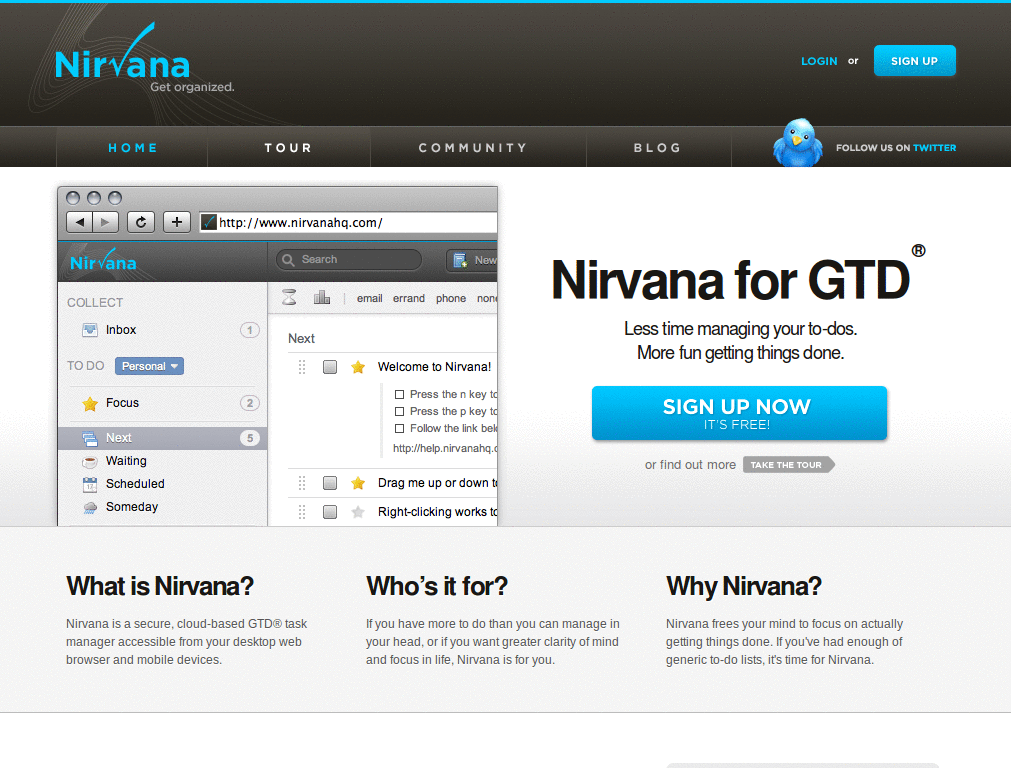Click drag handle of Welcome to Nirvana task
The image size is (1024, 768).
(302, 367)
